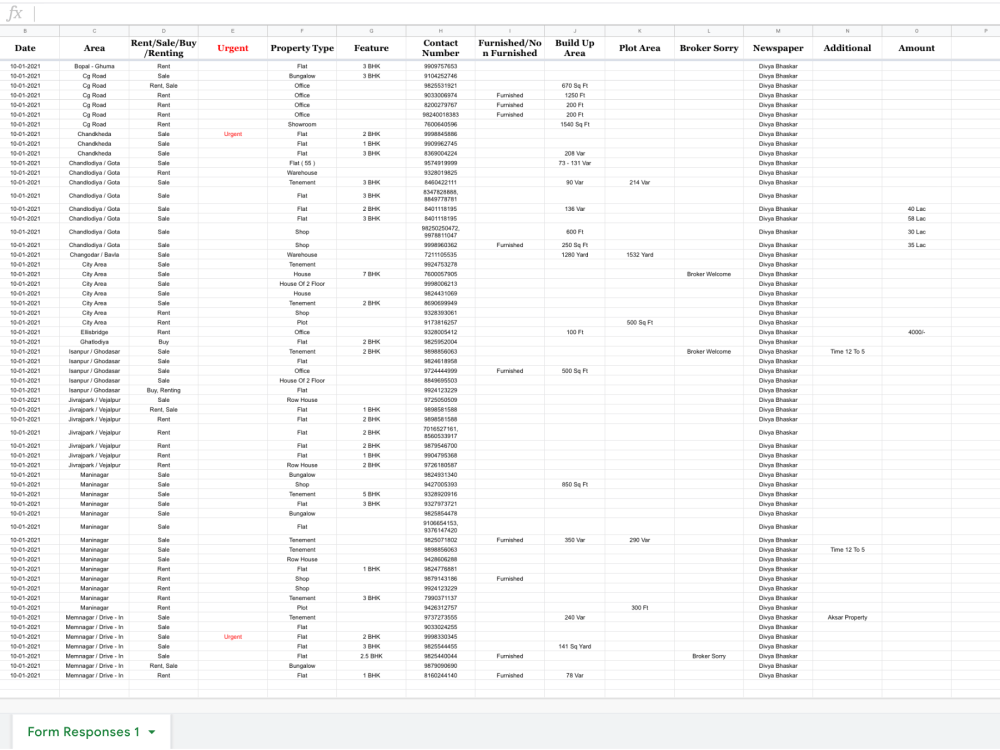Open the Form Responses 1 sheet menu arrow
This screenshot has height=750, width=1000.
click(152, 731)
